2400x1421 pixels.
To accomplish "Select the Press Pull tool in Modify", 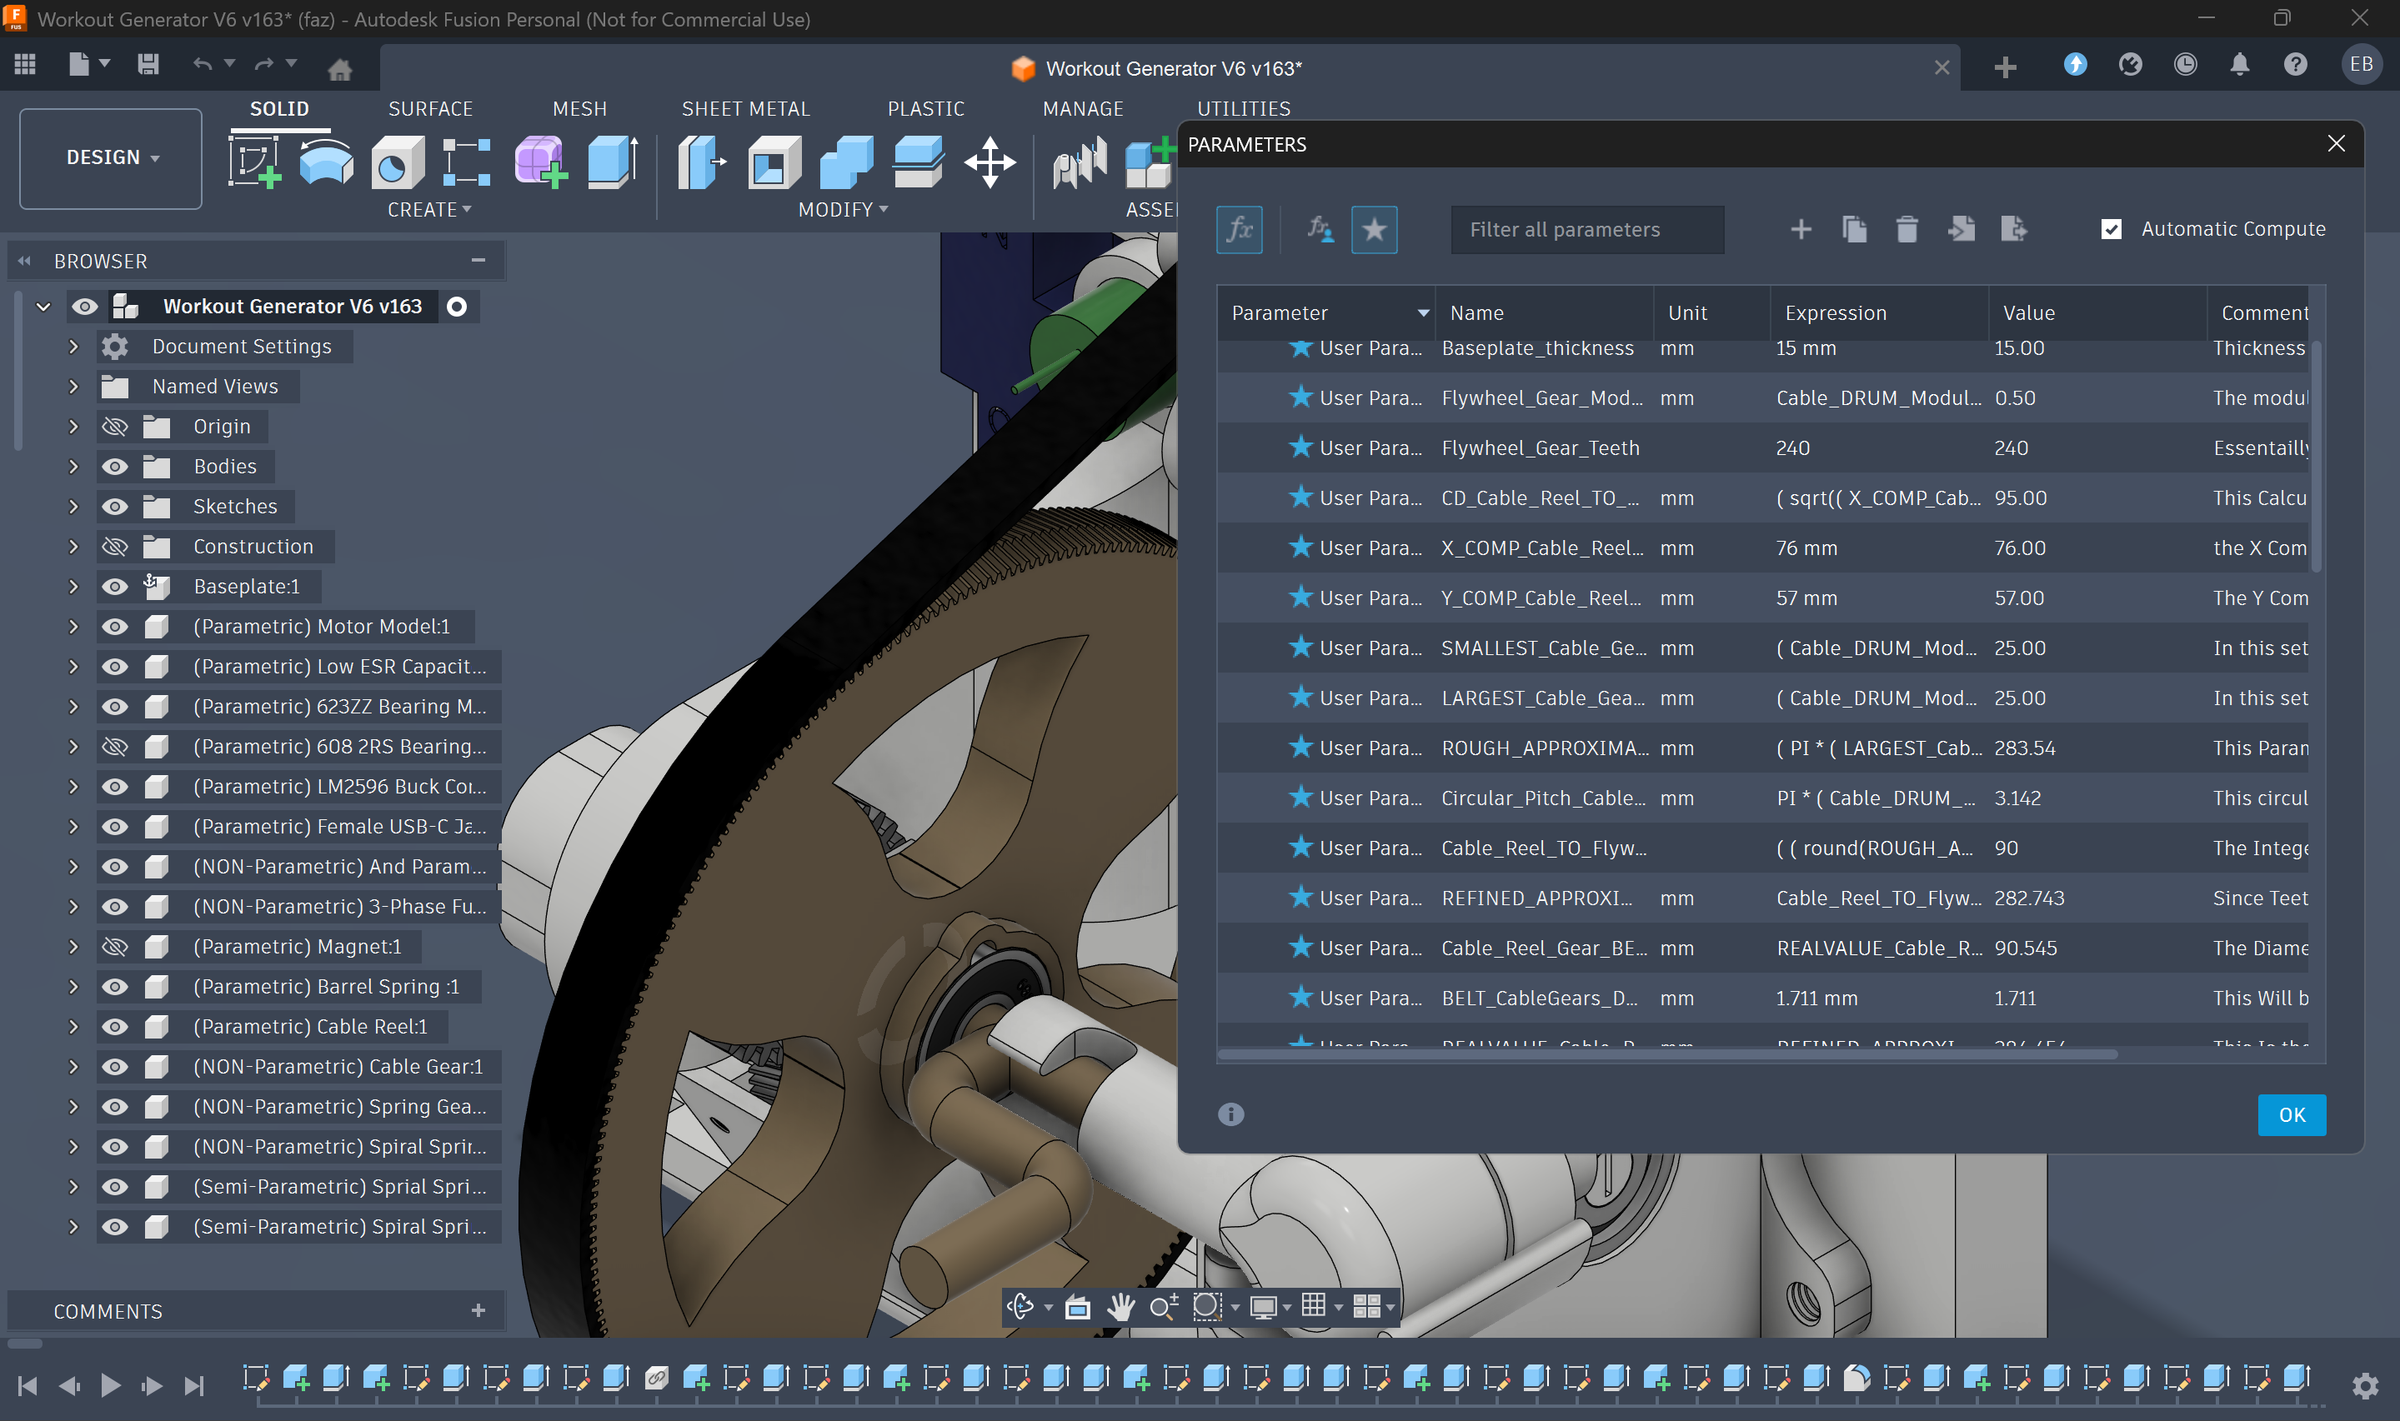I will click(701, 164).
